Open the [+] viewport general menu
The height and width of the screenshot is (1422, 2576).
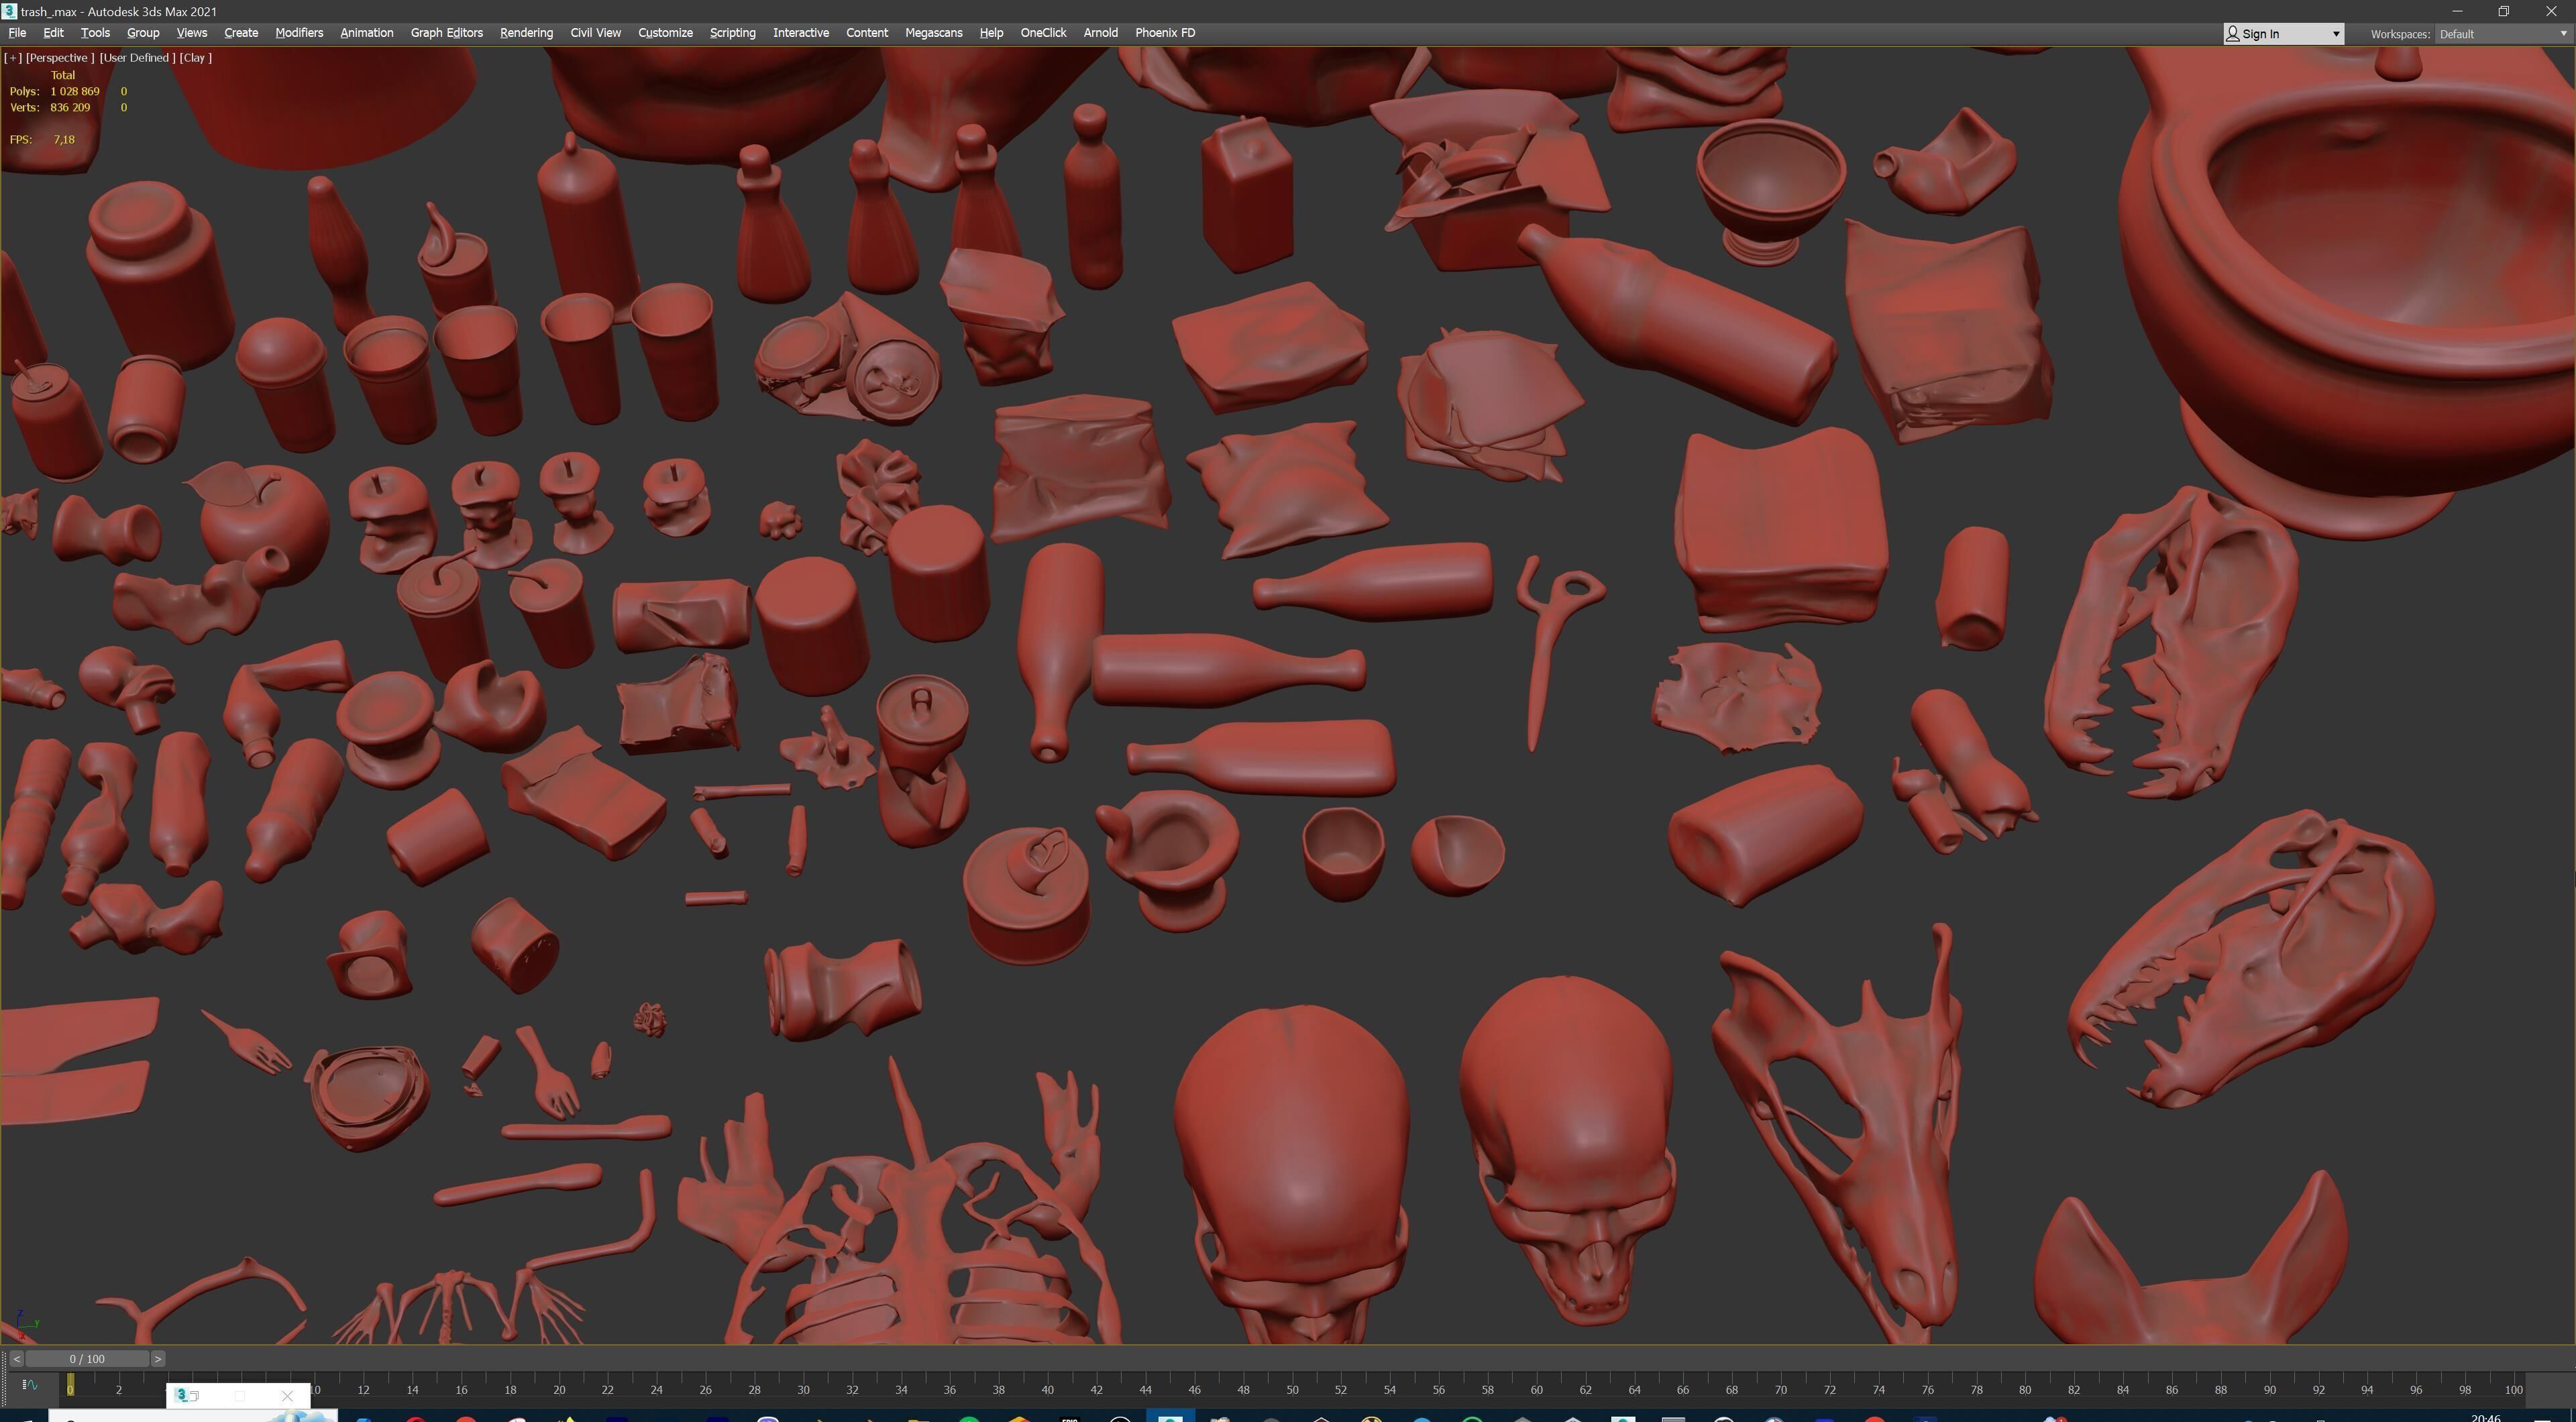tap(13, 58)
